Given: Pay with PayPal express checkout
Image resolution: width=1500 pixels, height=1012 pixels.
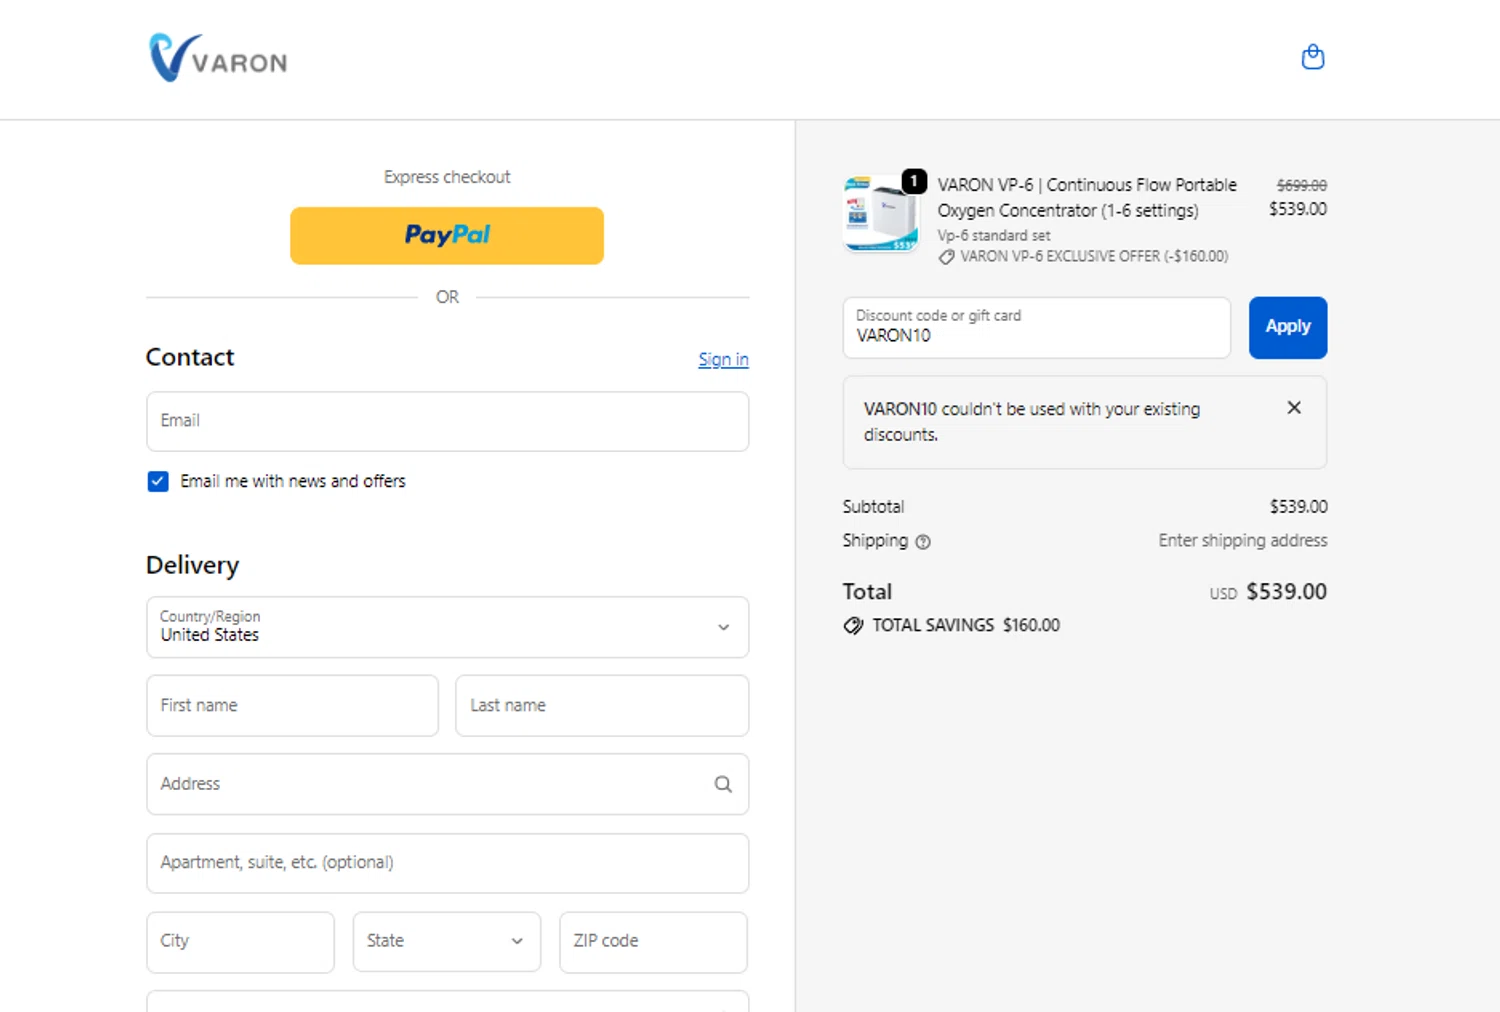Looking at the screenshot, I should [x=447, y=236].
